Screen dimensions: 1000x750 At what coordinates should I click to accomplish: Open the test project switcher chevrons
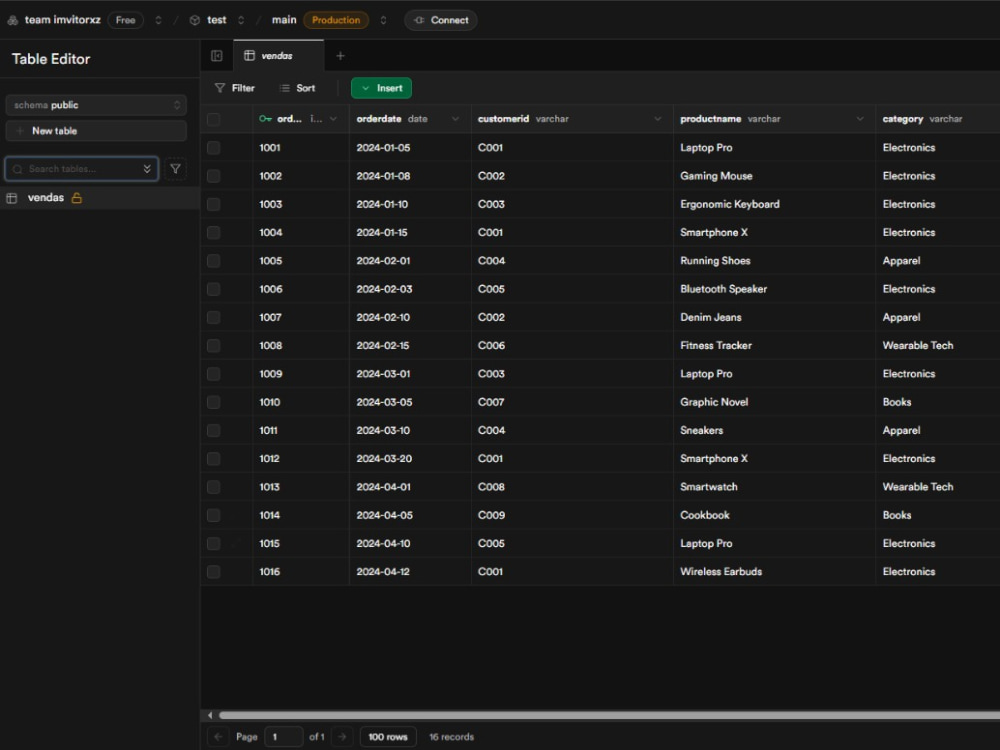pyautogui.click(x=241, y=20)
